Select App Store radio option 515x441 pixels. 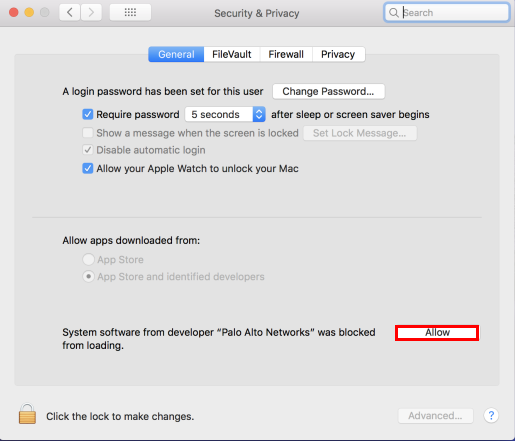88,259
